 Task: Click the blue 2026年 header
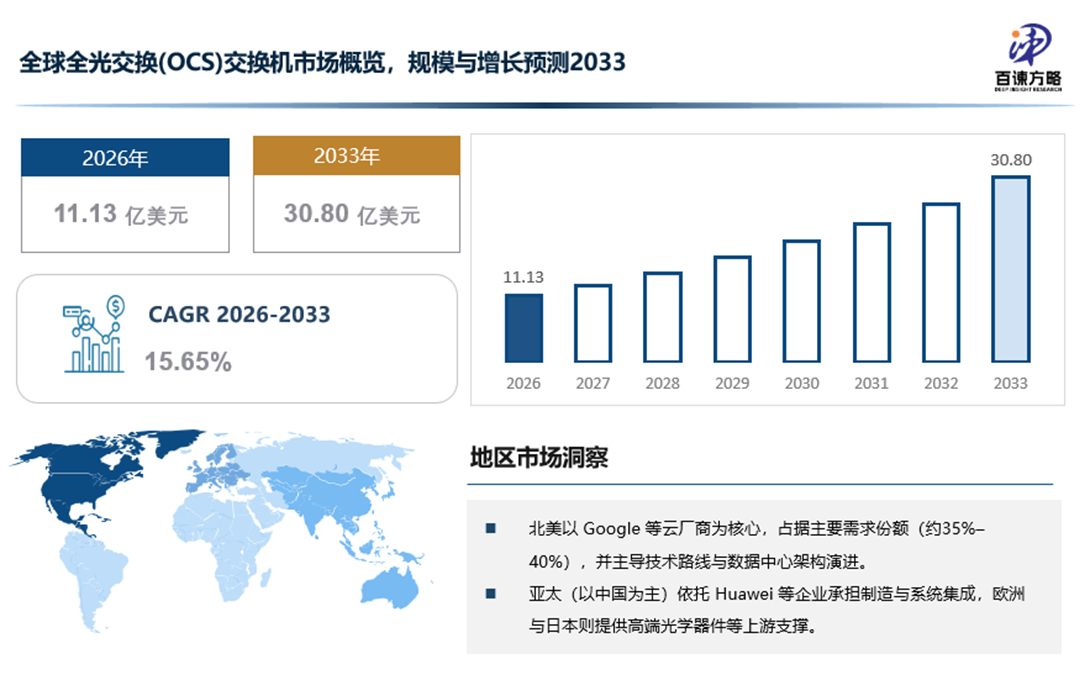click(x=125, y=158)
